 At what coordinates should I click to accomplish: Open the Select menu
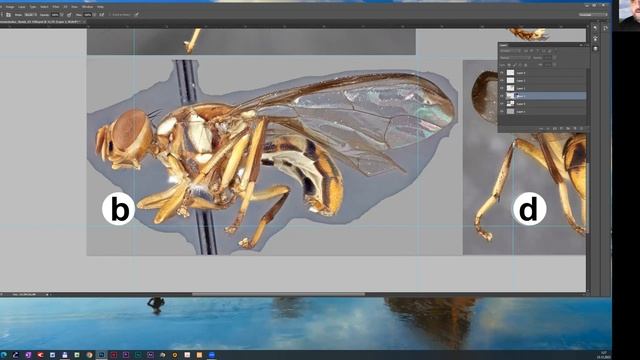pos(44,7)
